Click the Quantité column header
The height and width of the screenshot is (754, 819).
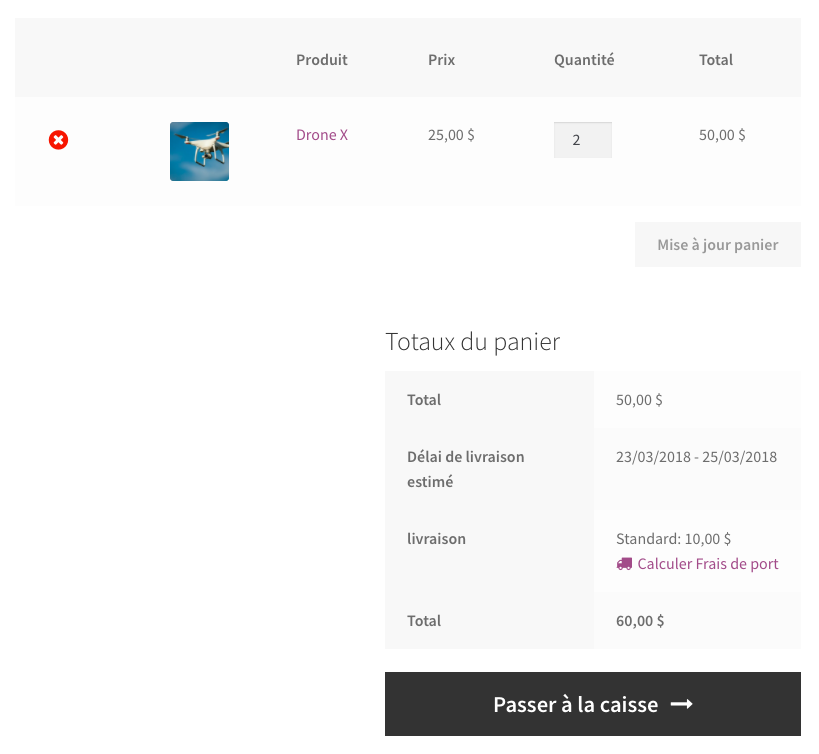[x=584, y=60]
